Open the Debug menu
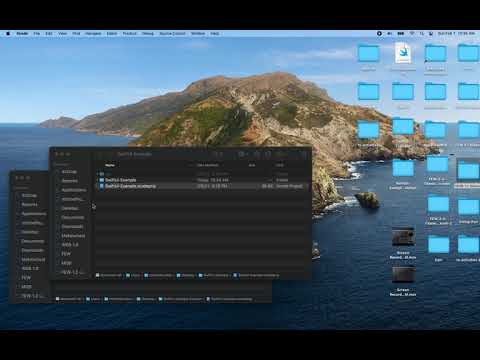 tap(148, 34)
